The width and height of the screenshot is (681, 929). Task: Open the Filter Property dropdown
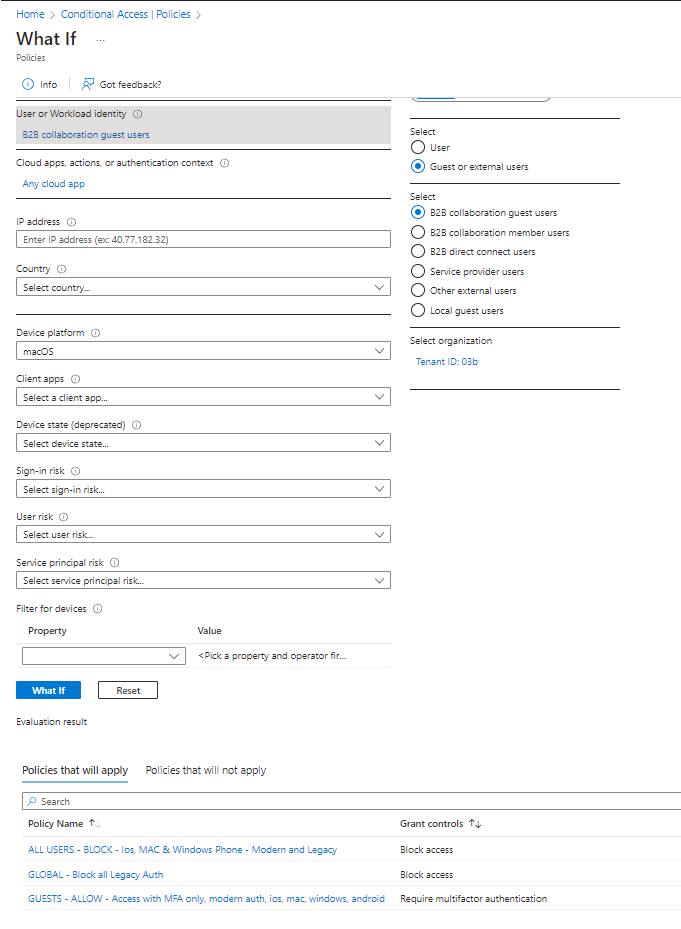(104, 656)
